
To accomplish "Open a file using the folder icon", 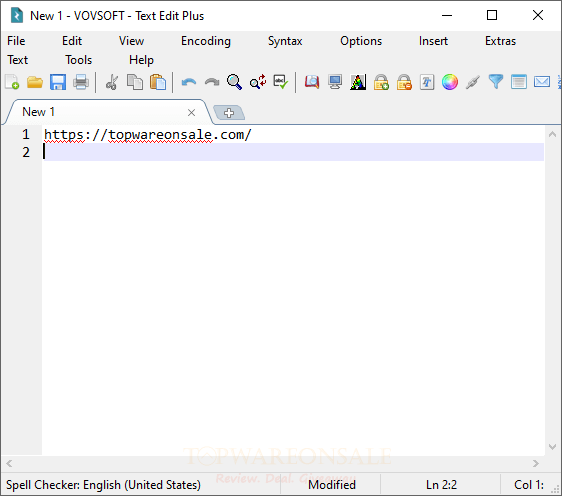I will [35, 82].
